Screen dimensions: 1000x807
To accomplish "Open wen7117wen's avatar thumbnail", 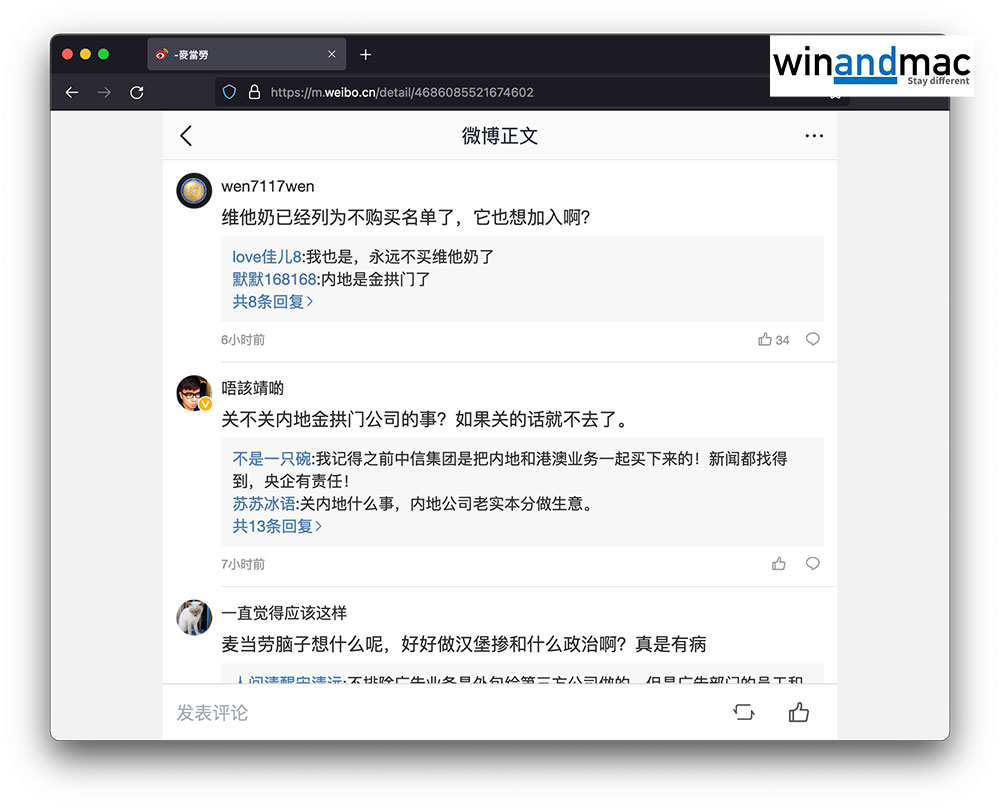I will (x=194, y=190).
